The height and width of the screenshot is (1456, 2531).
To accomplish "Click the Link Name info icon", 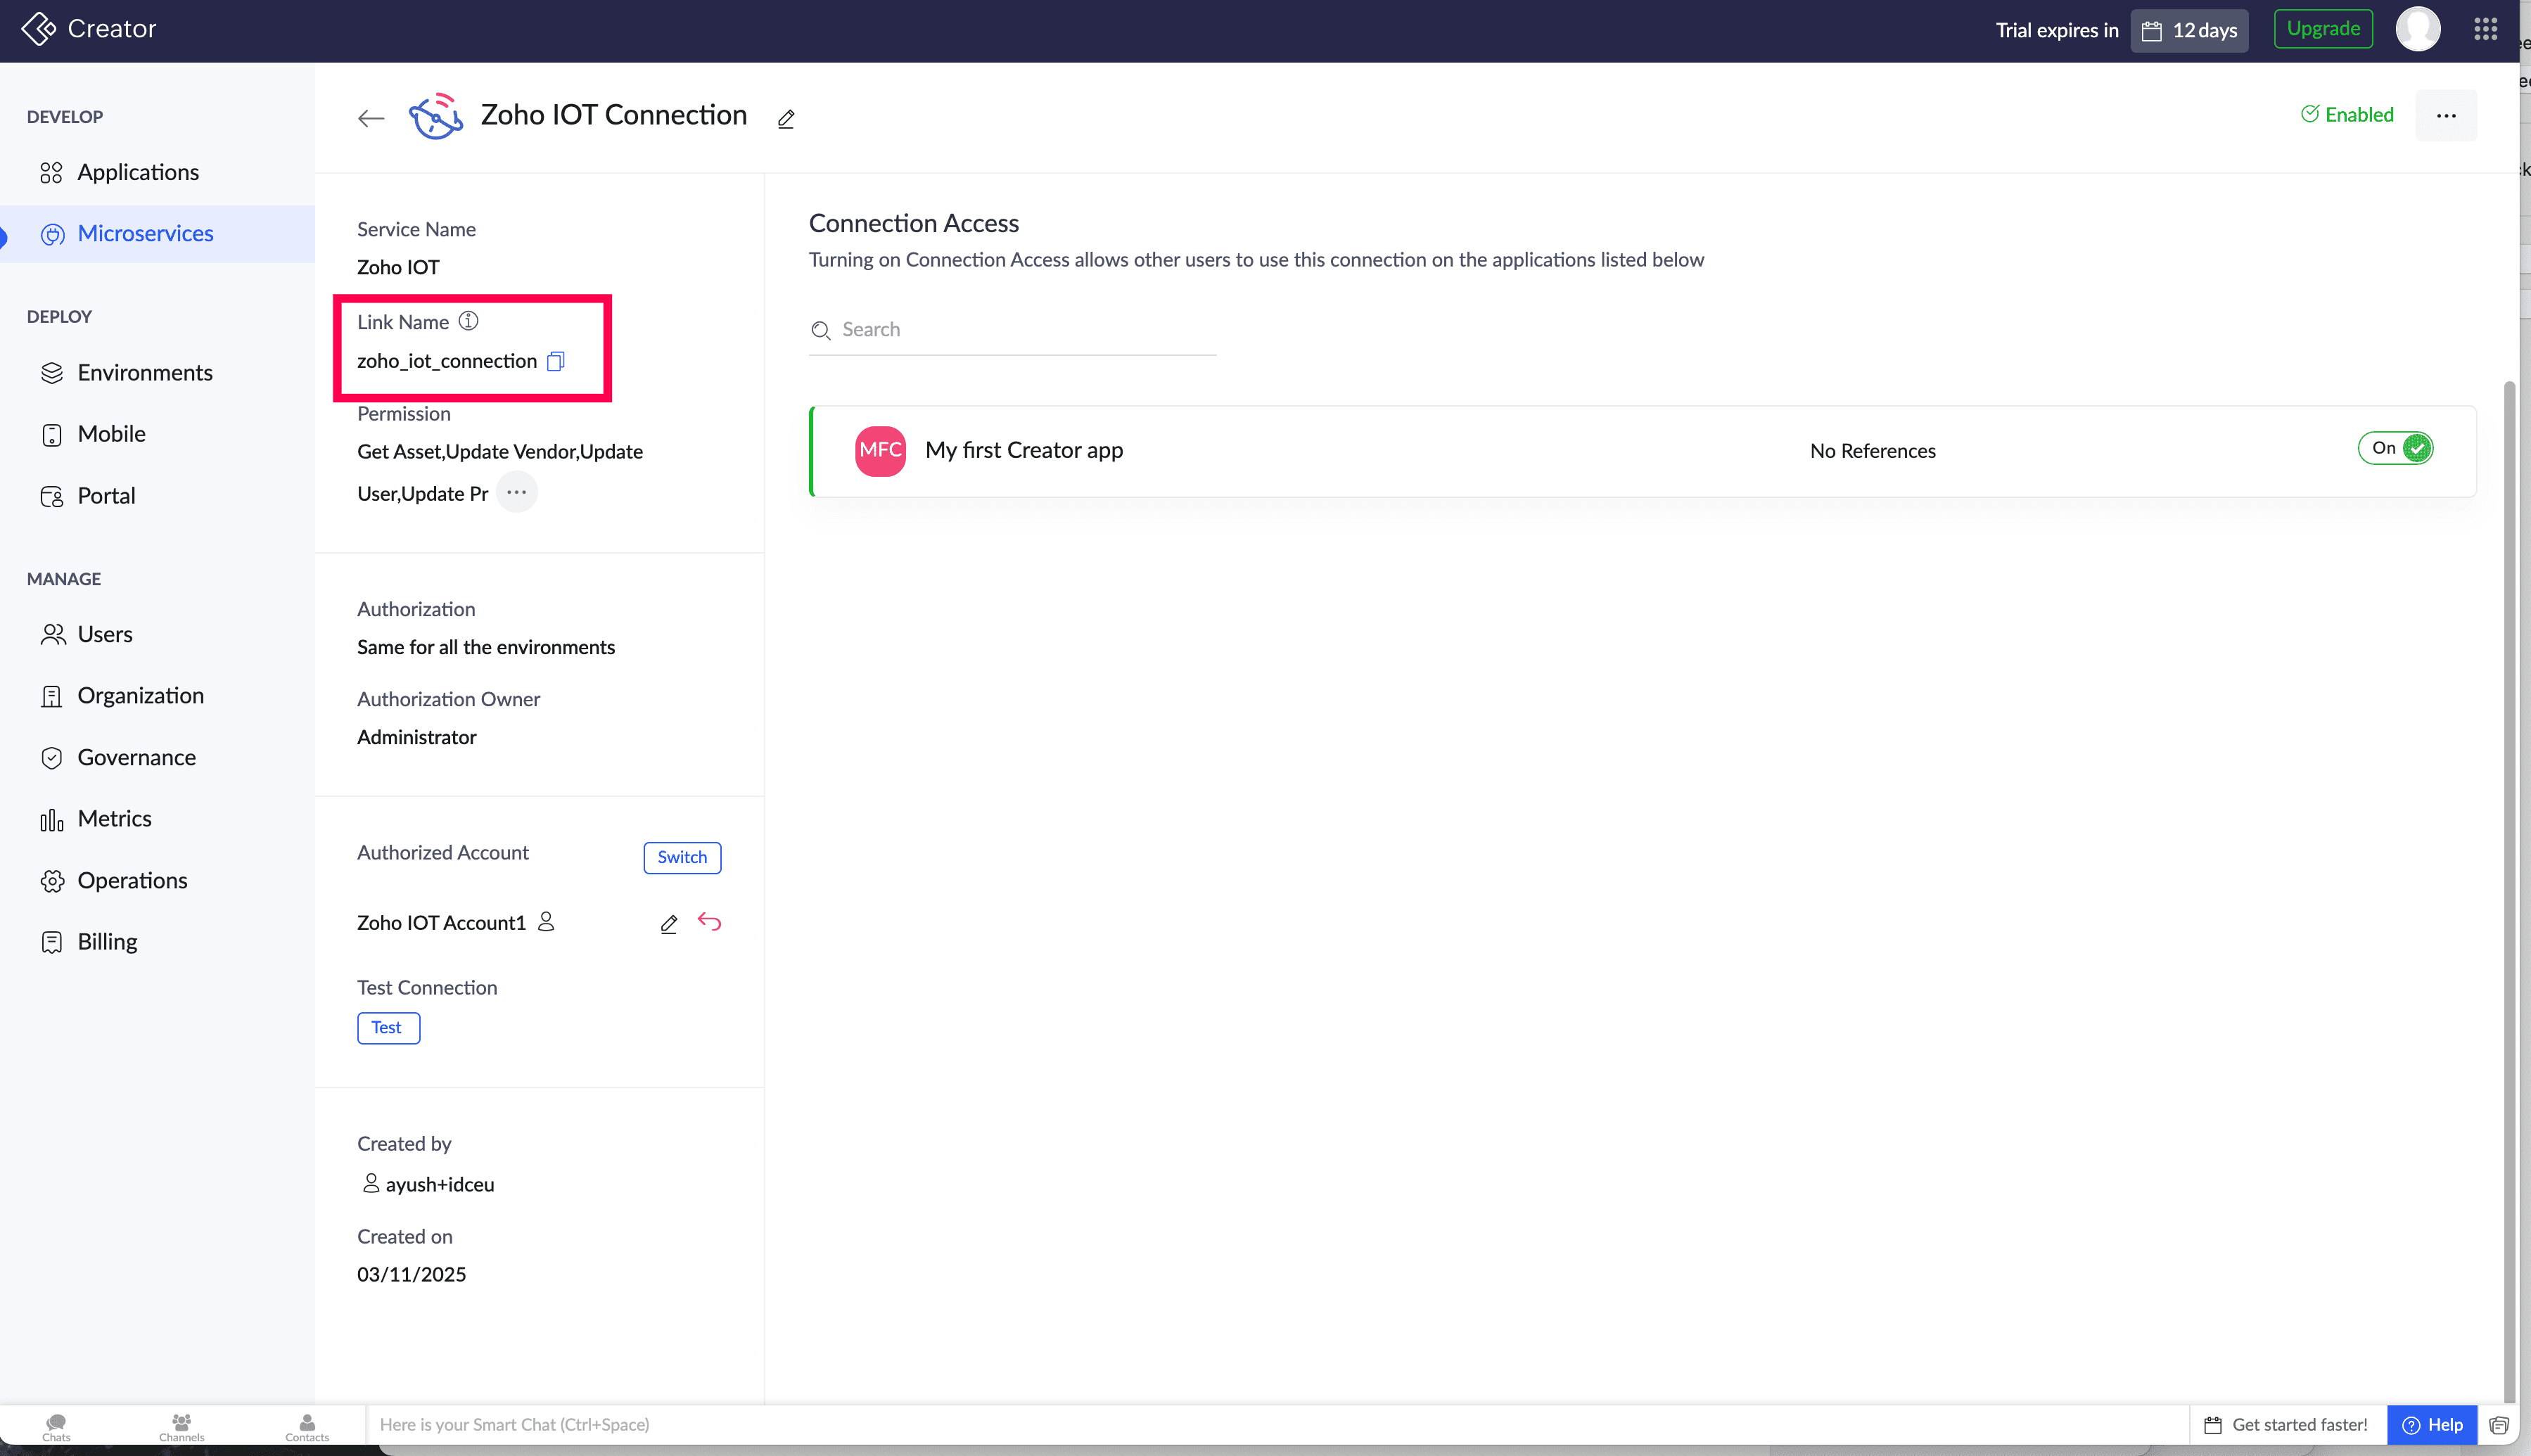I will [468, 321].
